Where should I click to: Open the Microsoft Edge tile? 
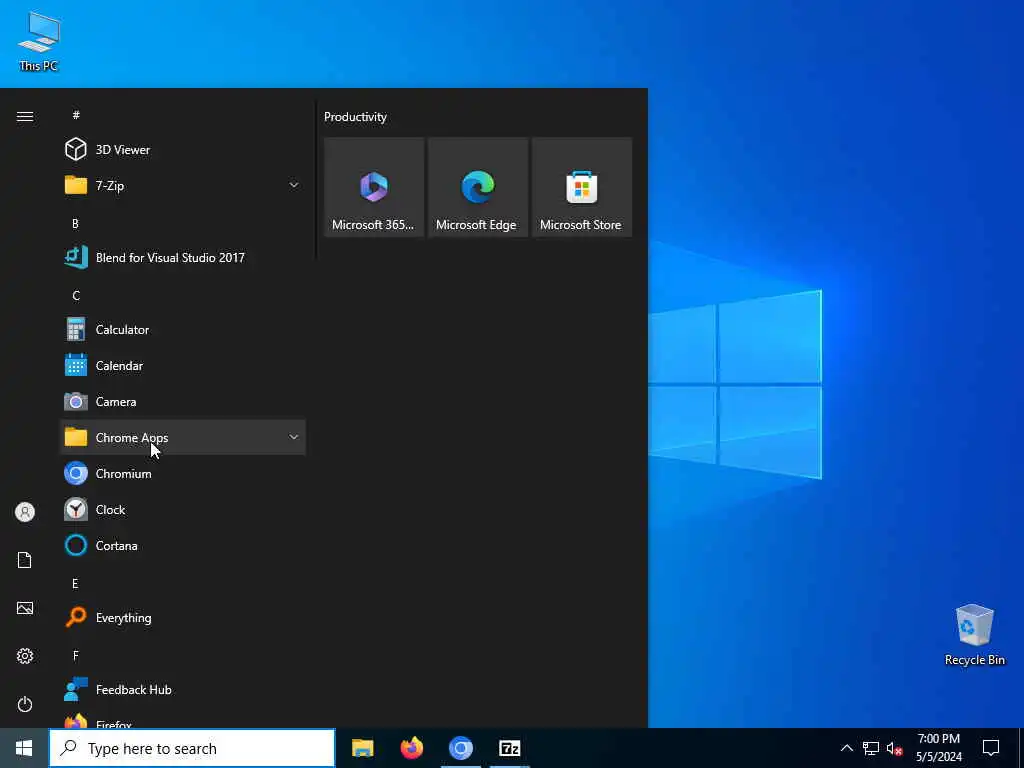[478, 187]
